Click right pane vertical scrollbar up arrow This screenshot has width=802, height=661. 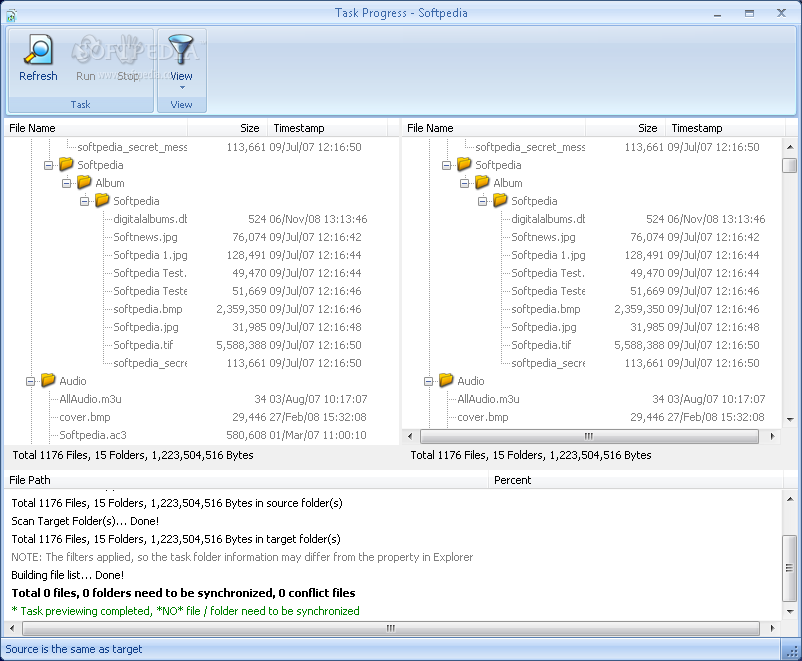(790, 147)
